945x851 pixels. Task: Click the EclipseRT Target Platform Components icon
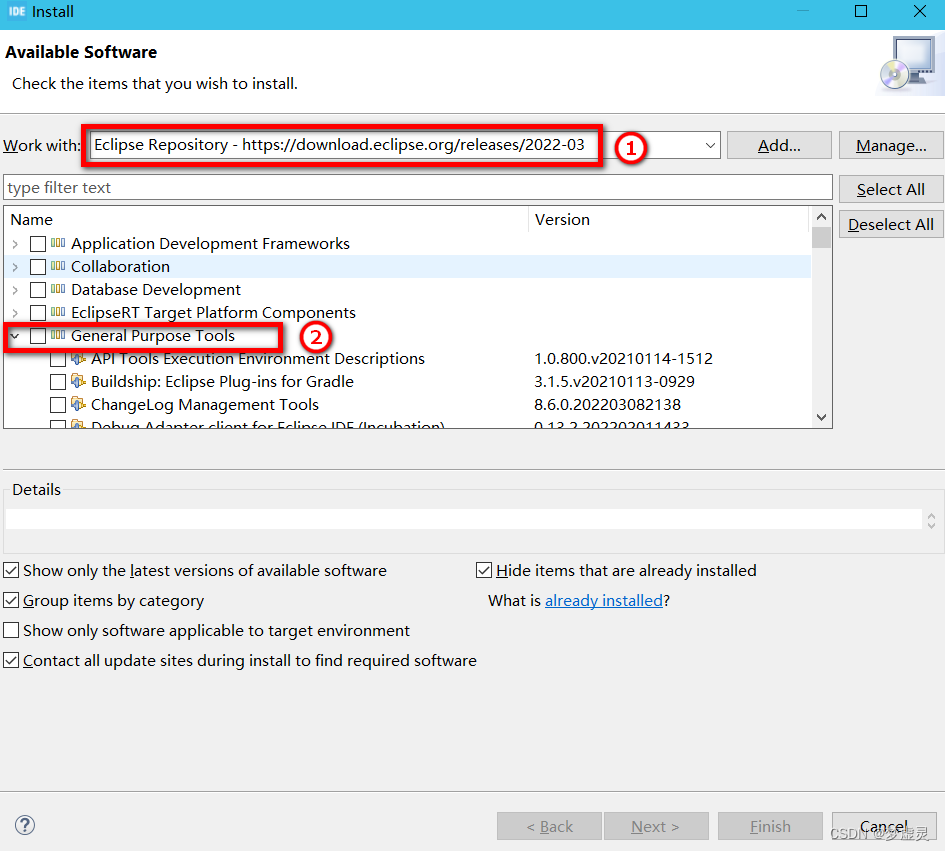(58, 312)
